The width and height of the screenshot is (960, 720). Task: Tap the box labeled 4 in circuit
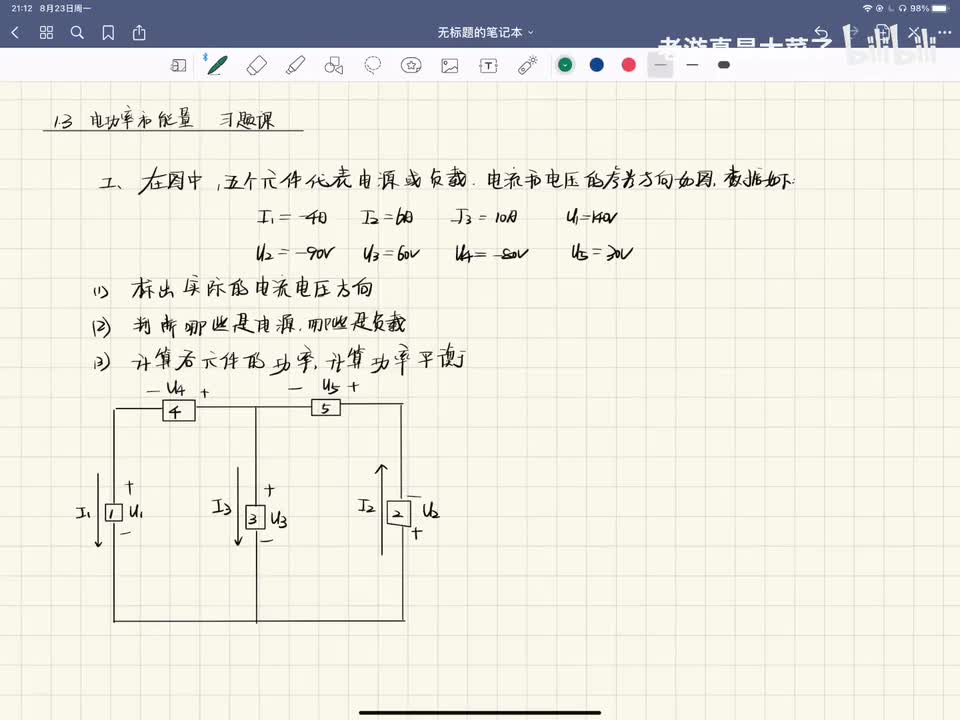pyautogui.click(x=179, y=411)
